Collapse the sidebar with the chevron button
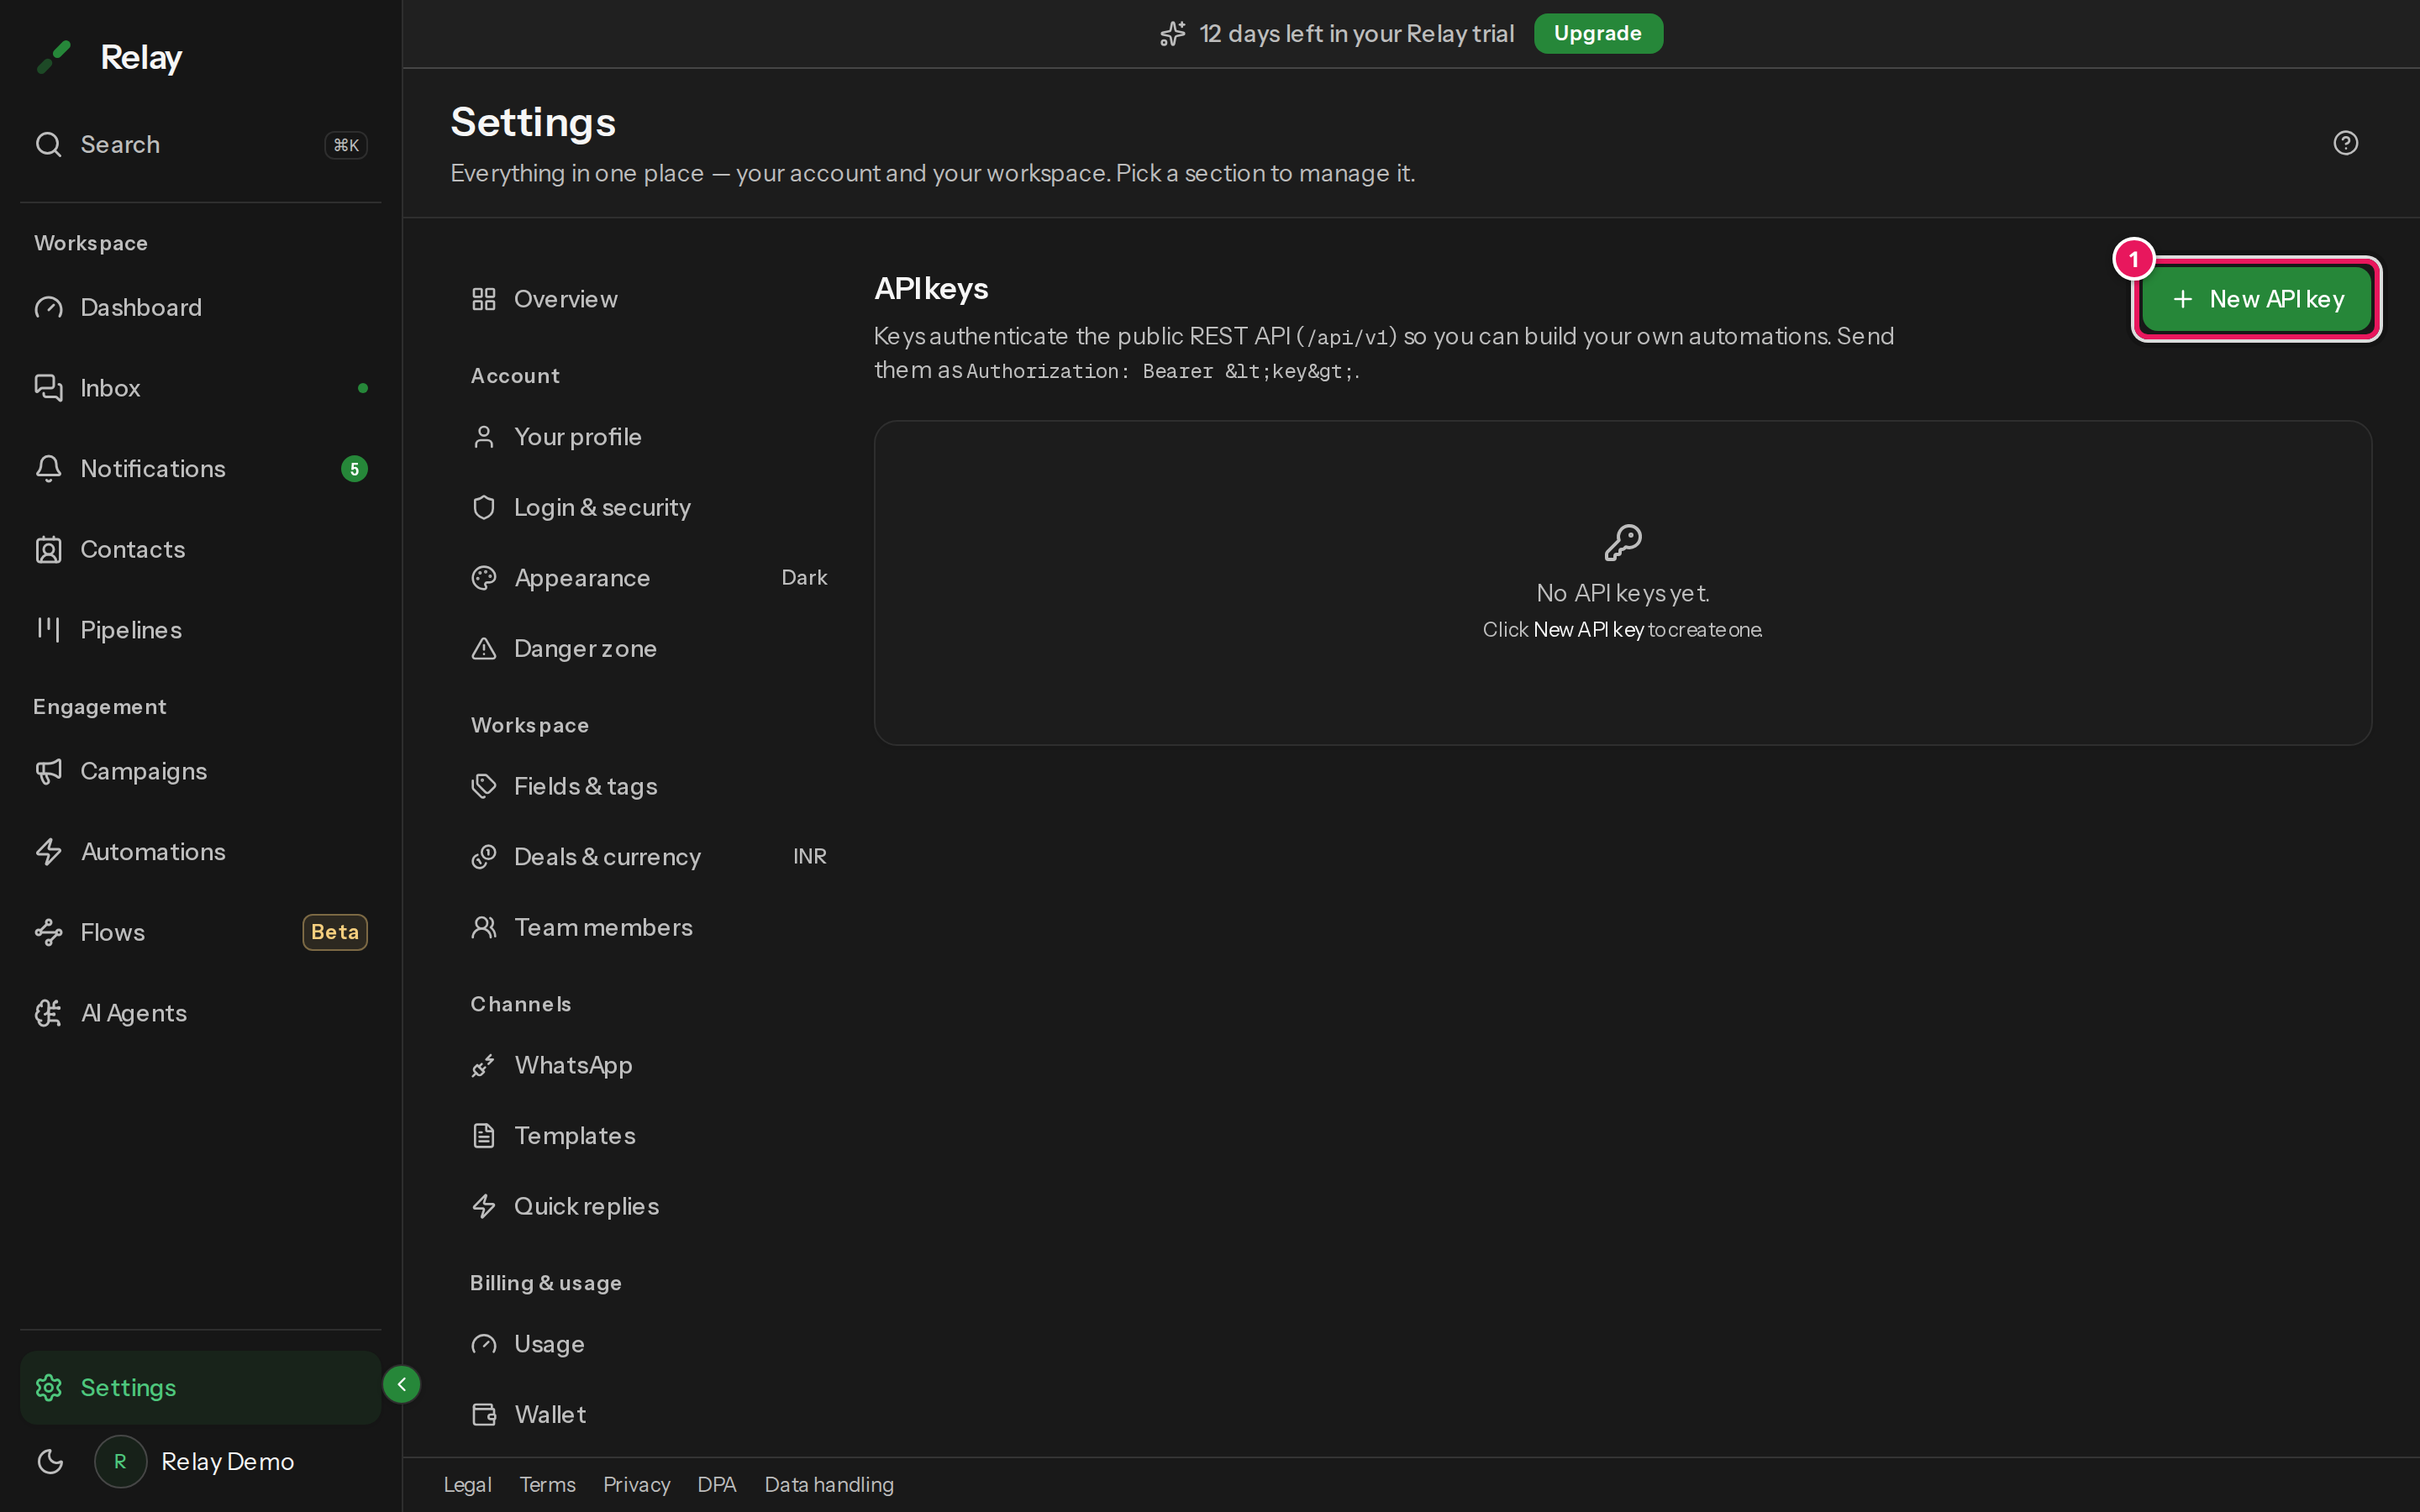This screenshot has width=2420, height=1512. pos(401,1384)
